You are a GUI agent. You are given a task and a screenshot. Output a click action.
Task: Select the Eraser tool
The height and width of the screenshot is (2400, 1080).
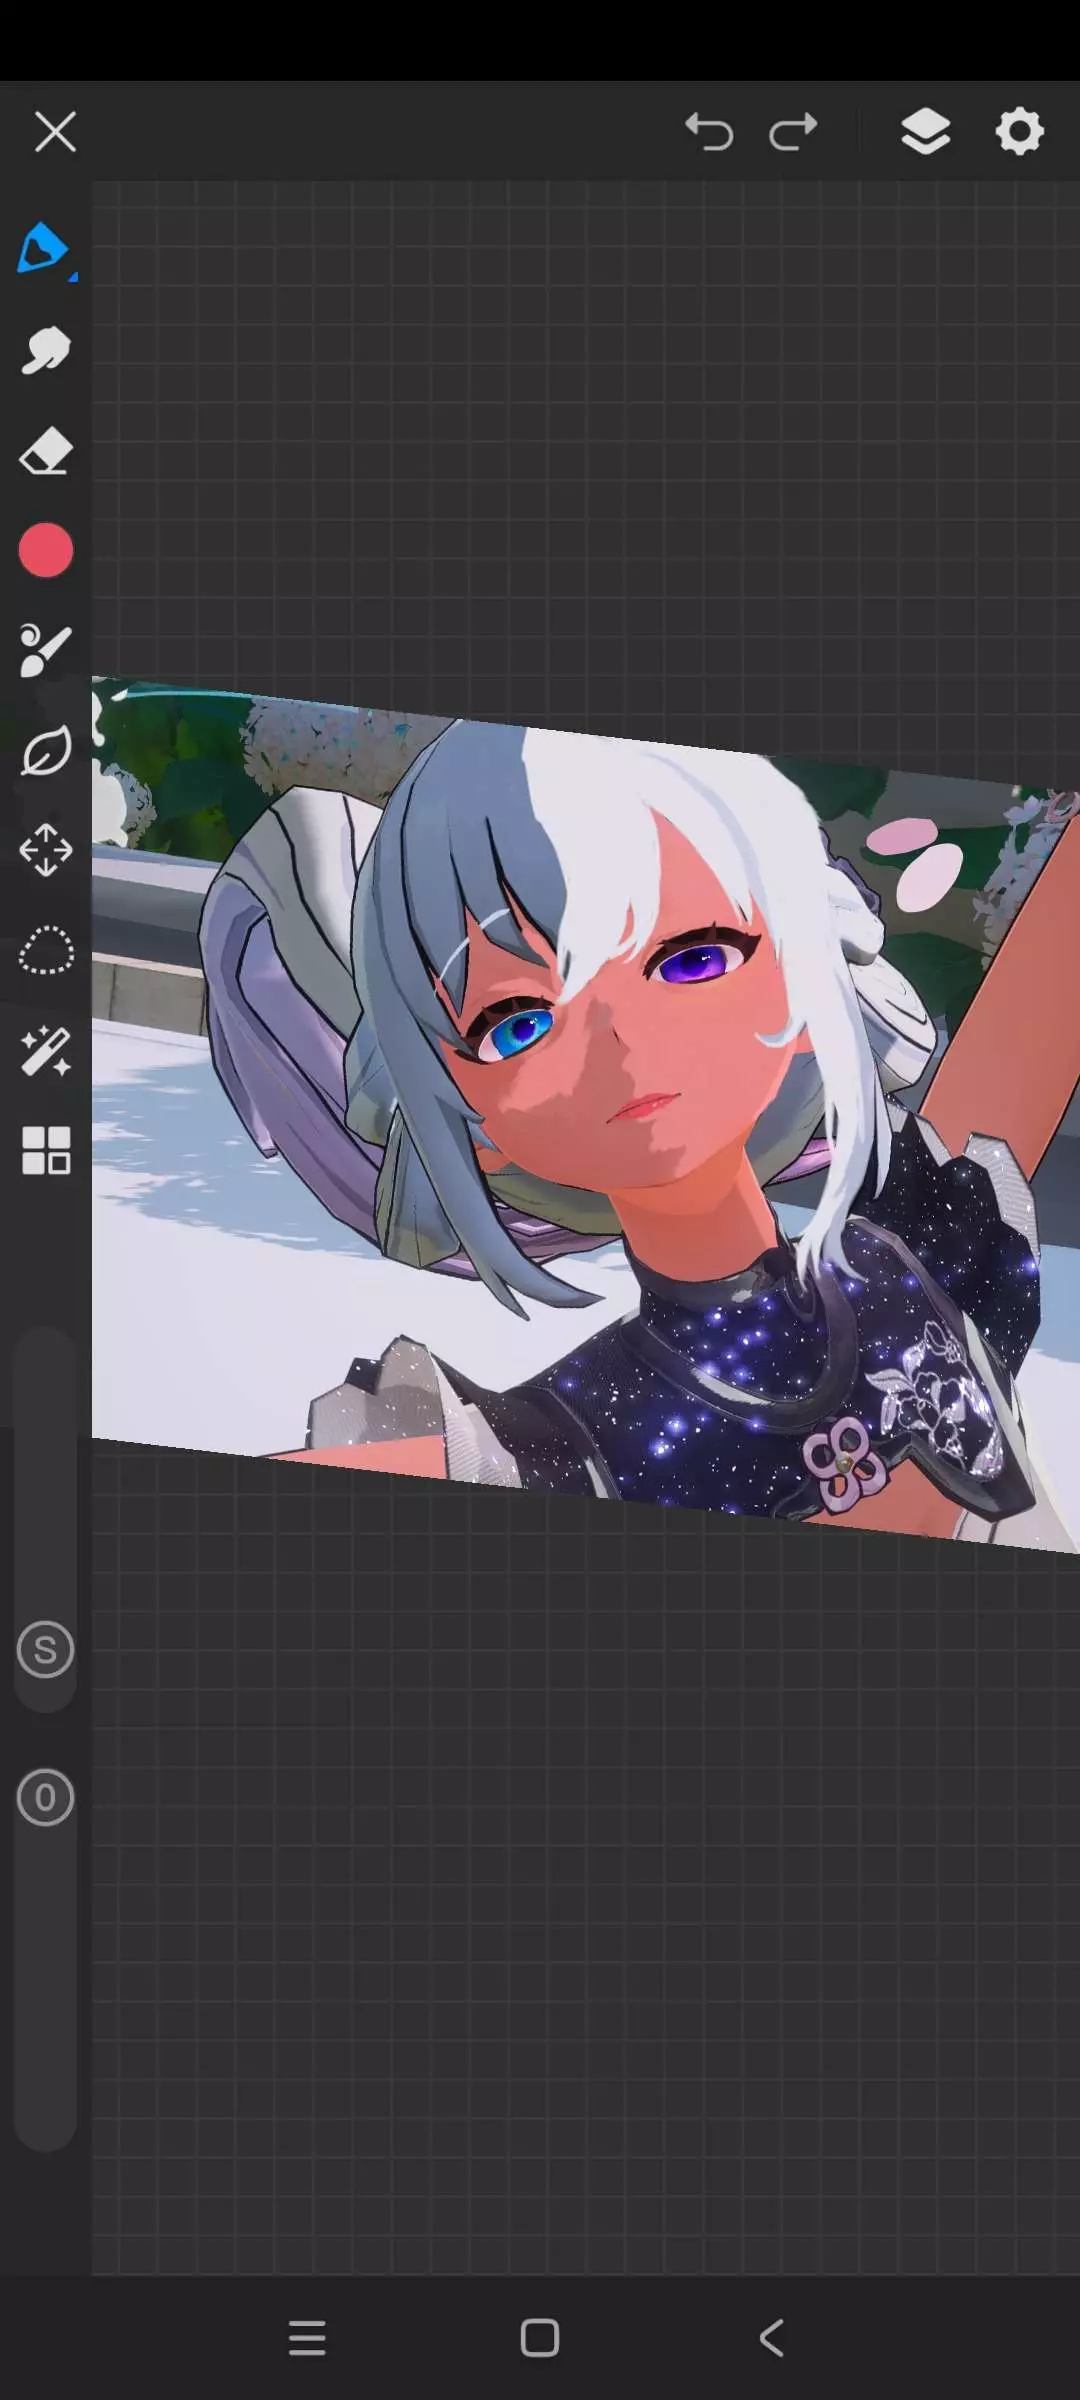click(45, 451)
